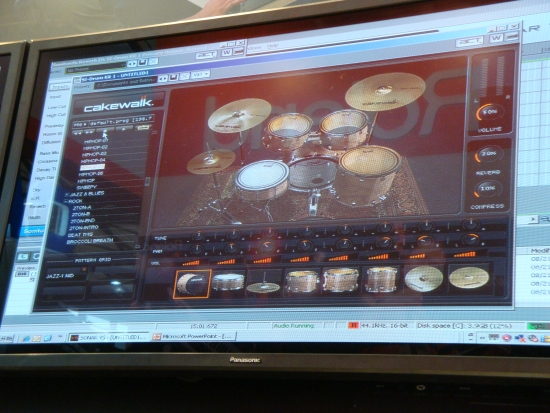Select the BROCCOLI BREATH pattern

click(90, 241)
